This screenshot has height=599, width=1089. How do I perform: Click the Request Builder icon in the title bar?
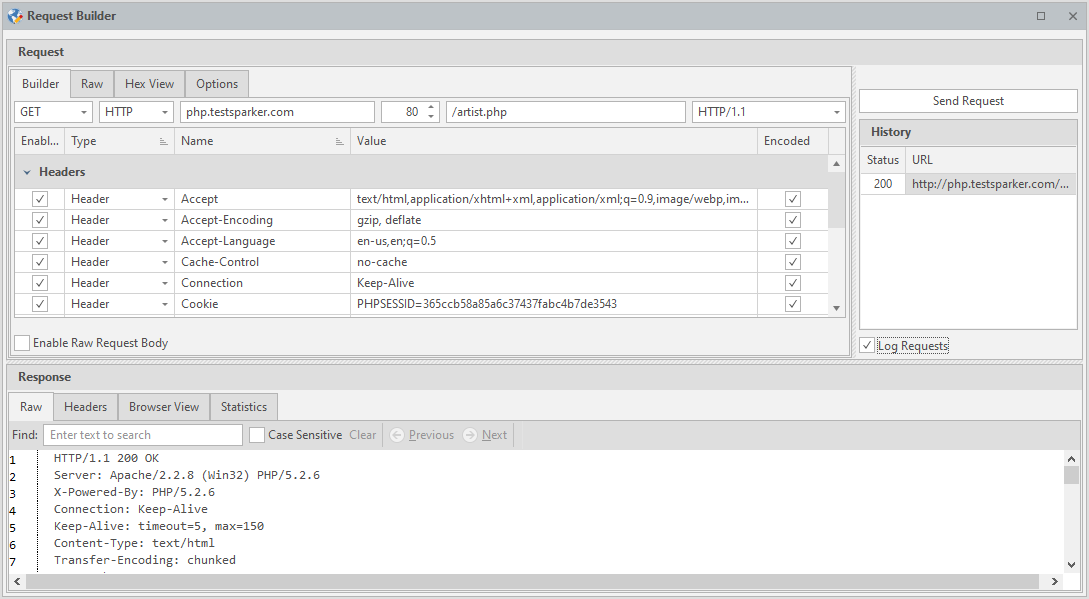click(x=14, y=15)
